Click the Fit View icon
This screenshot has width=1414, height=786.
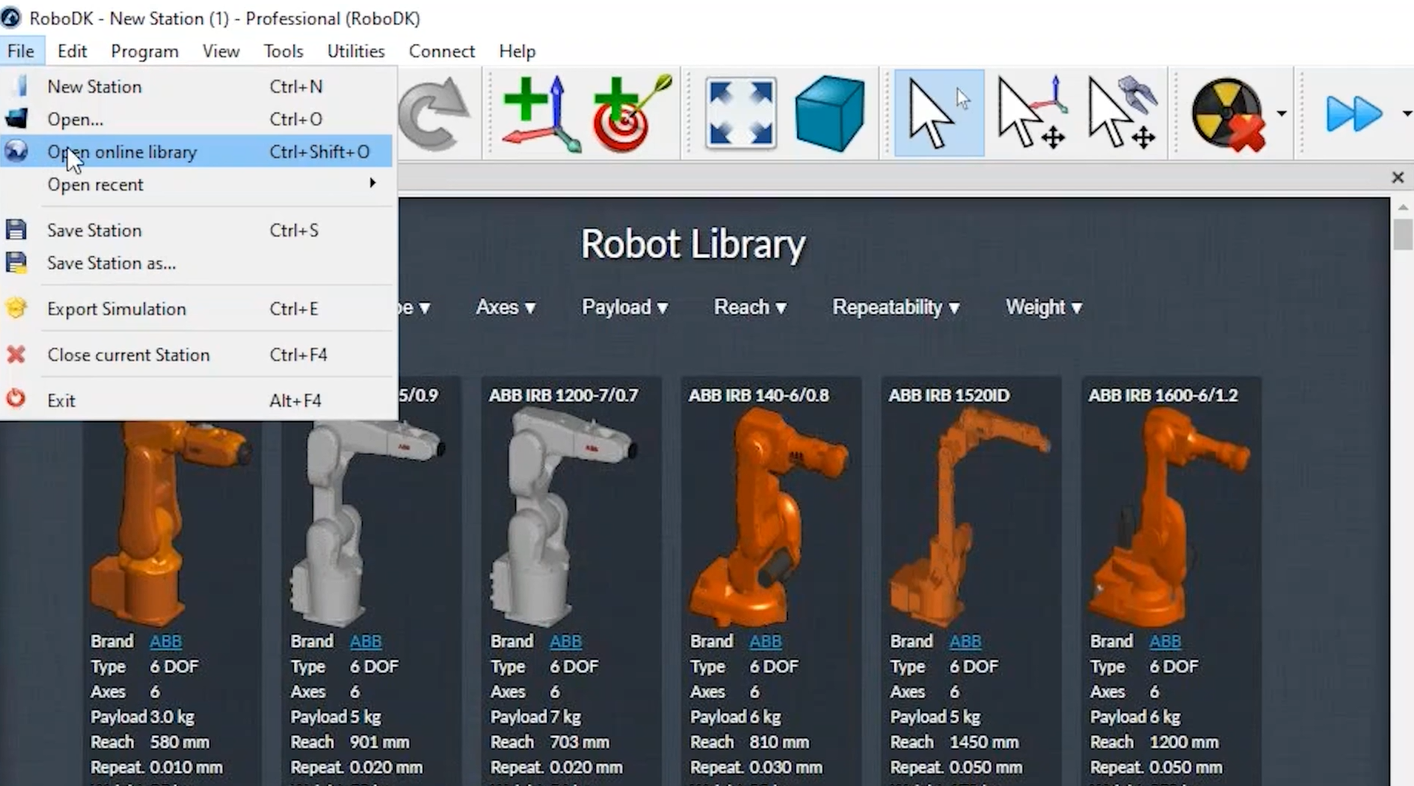click(740, 112)
